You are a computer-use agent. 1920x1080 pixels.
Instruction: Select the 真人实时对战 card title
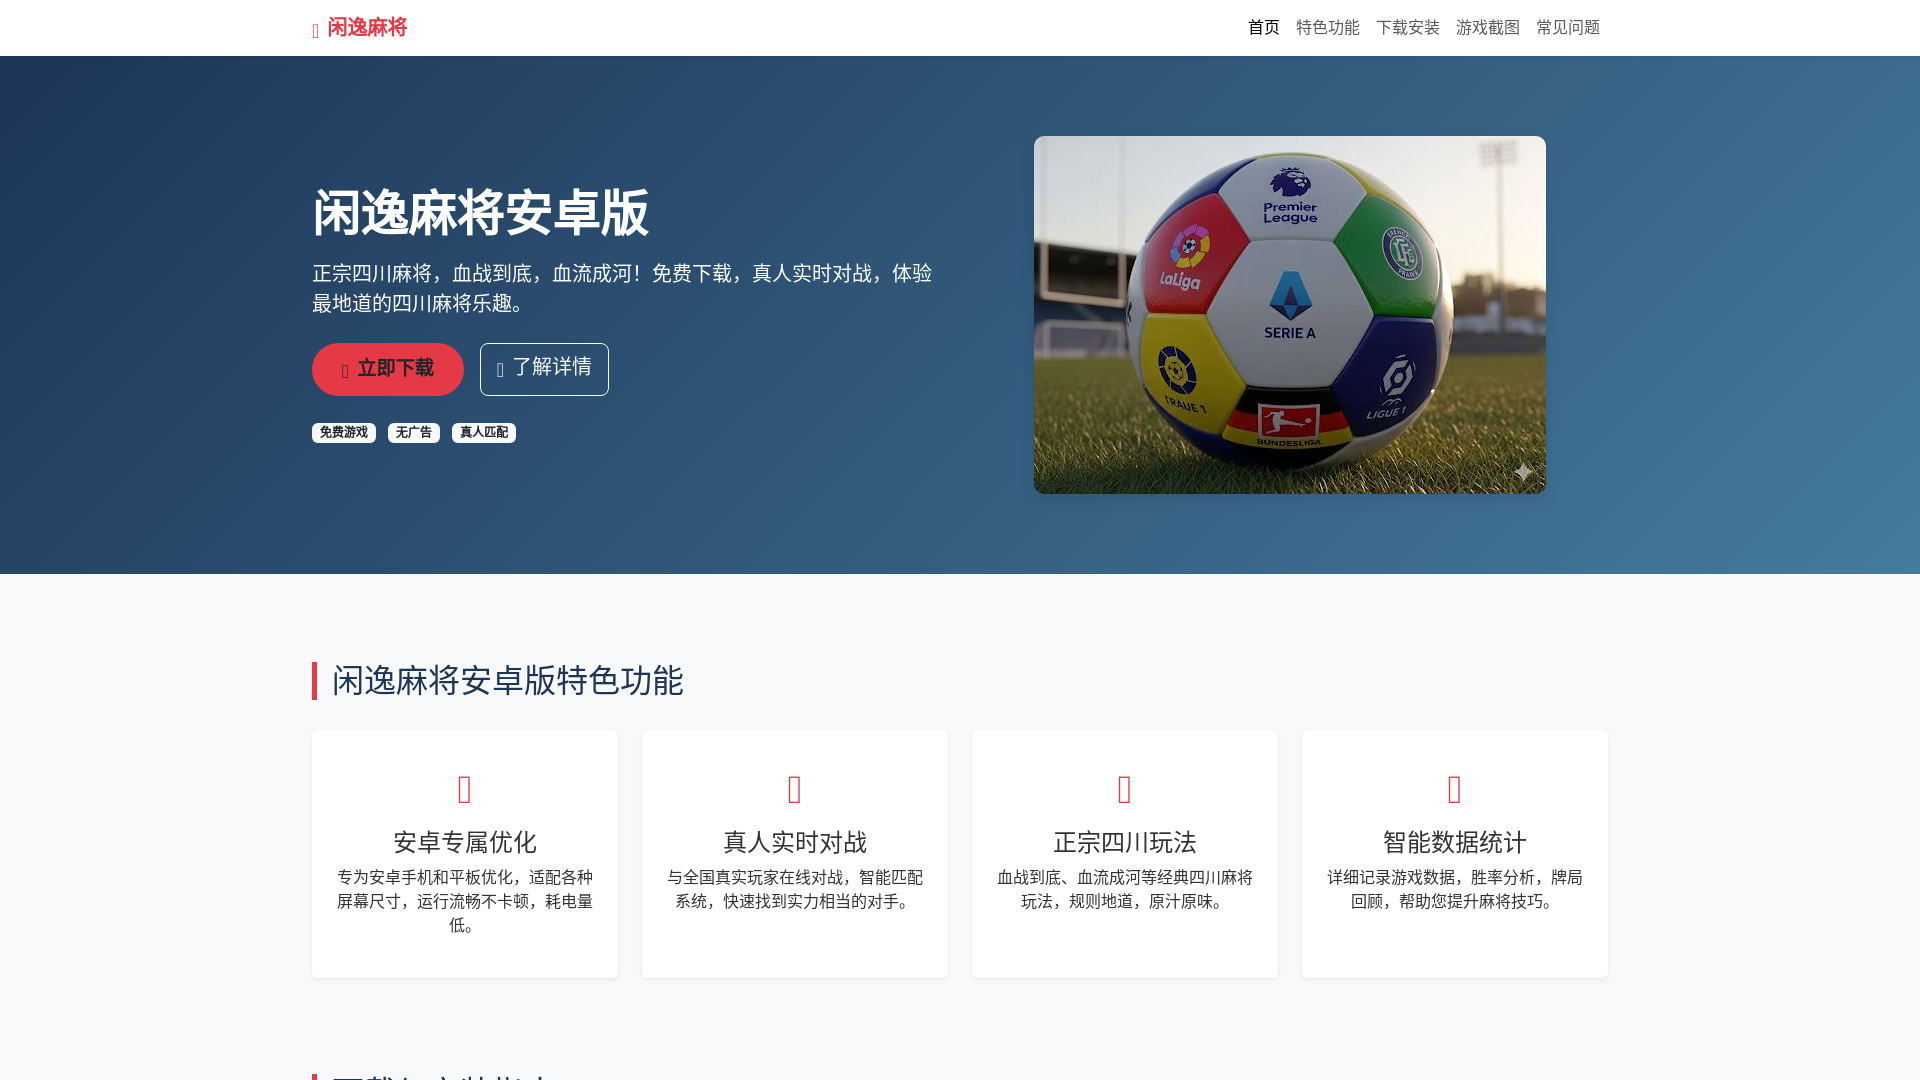(795, 842)
